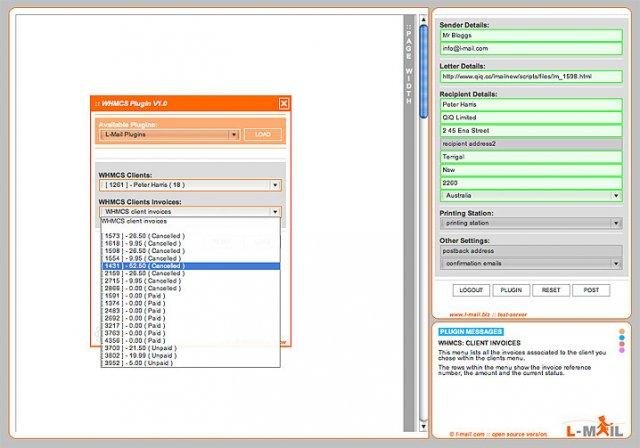Image resolution: width=640 pixels, height=448 pixels.
Task: Click the scrollbar down arrow
Action: coord(424,426)
